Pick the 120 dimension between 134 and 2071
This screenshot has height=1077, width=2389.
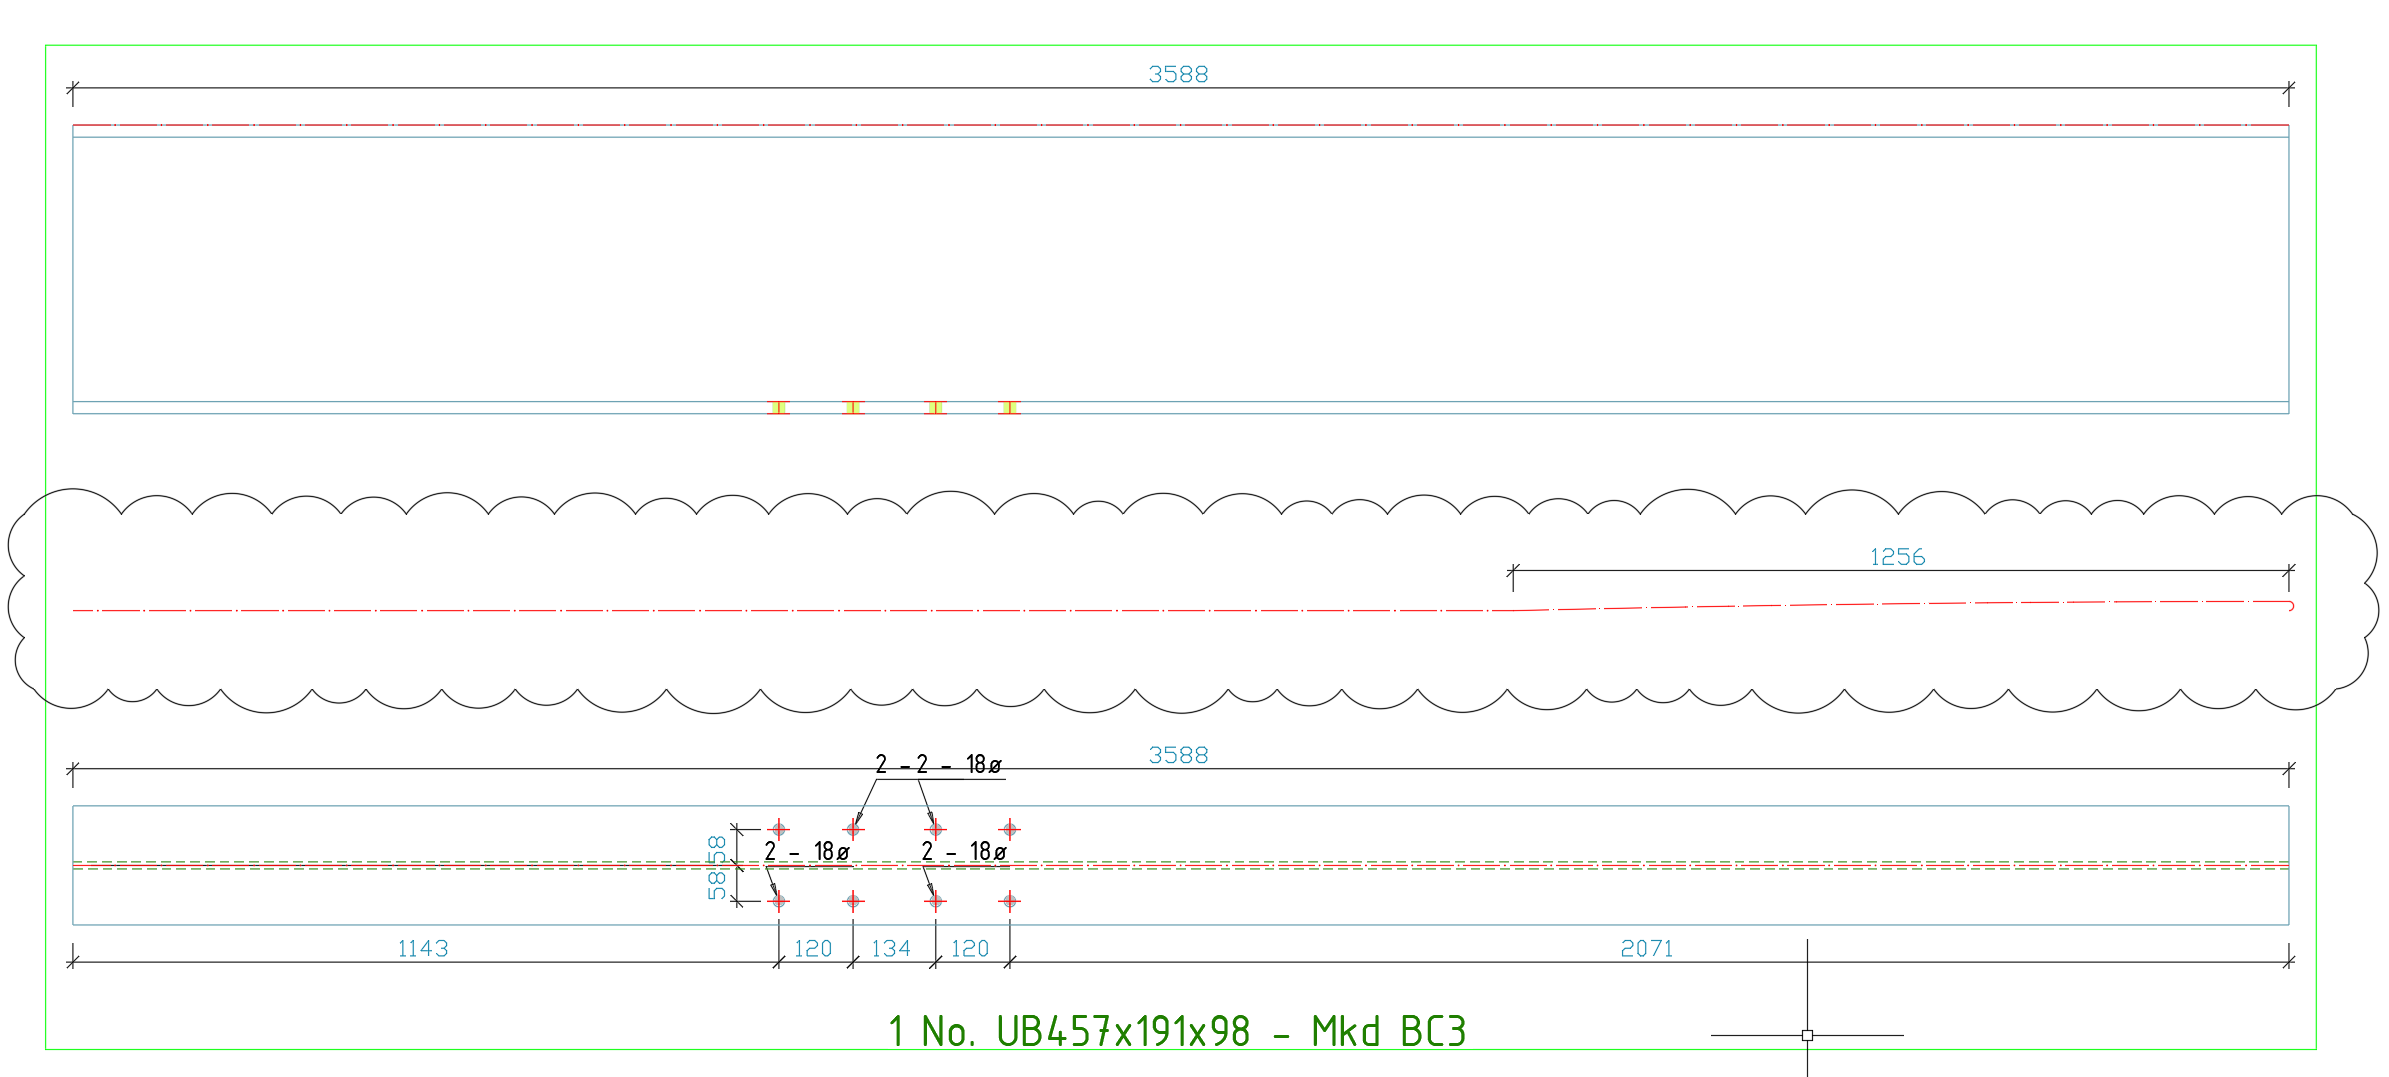(970, 948)
